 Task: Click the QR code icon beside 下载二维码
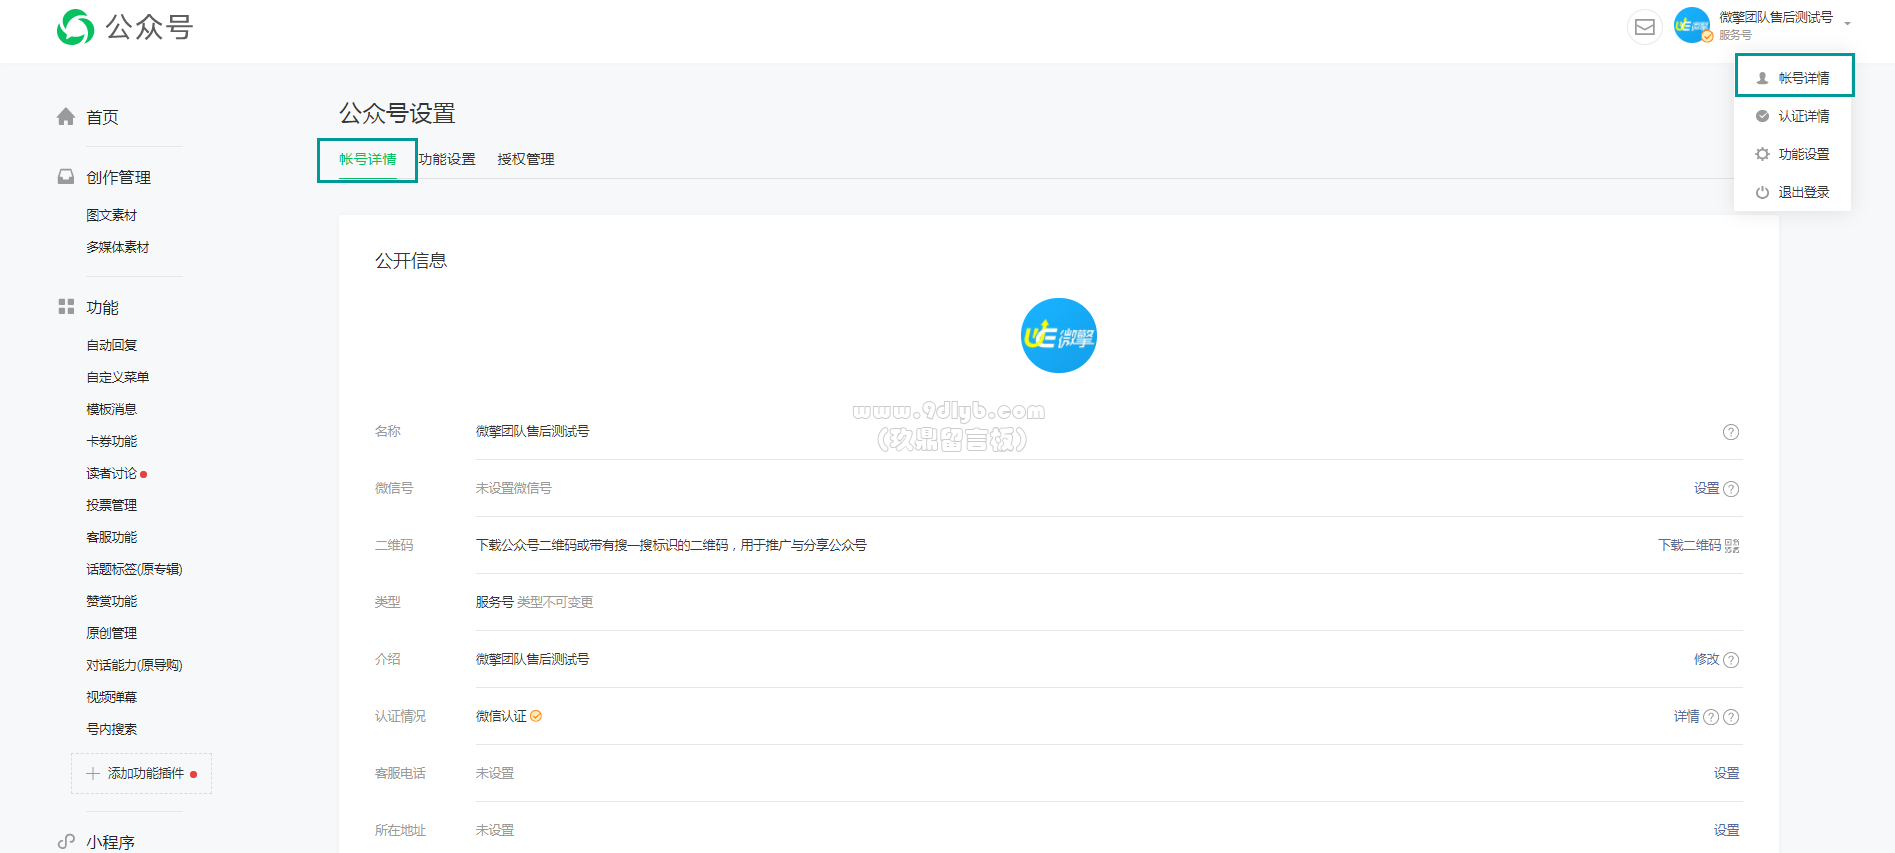(1732, 546)
